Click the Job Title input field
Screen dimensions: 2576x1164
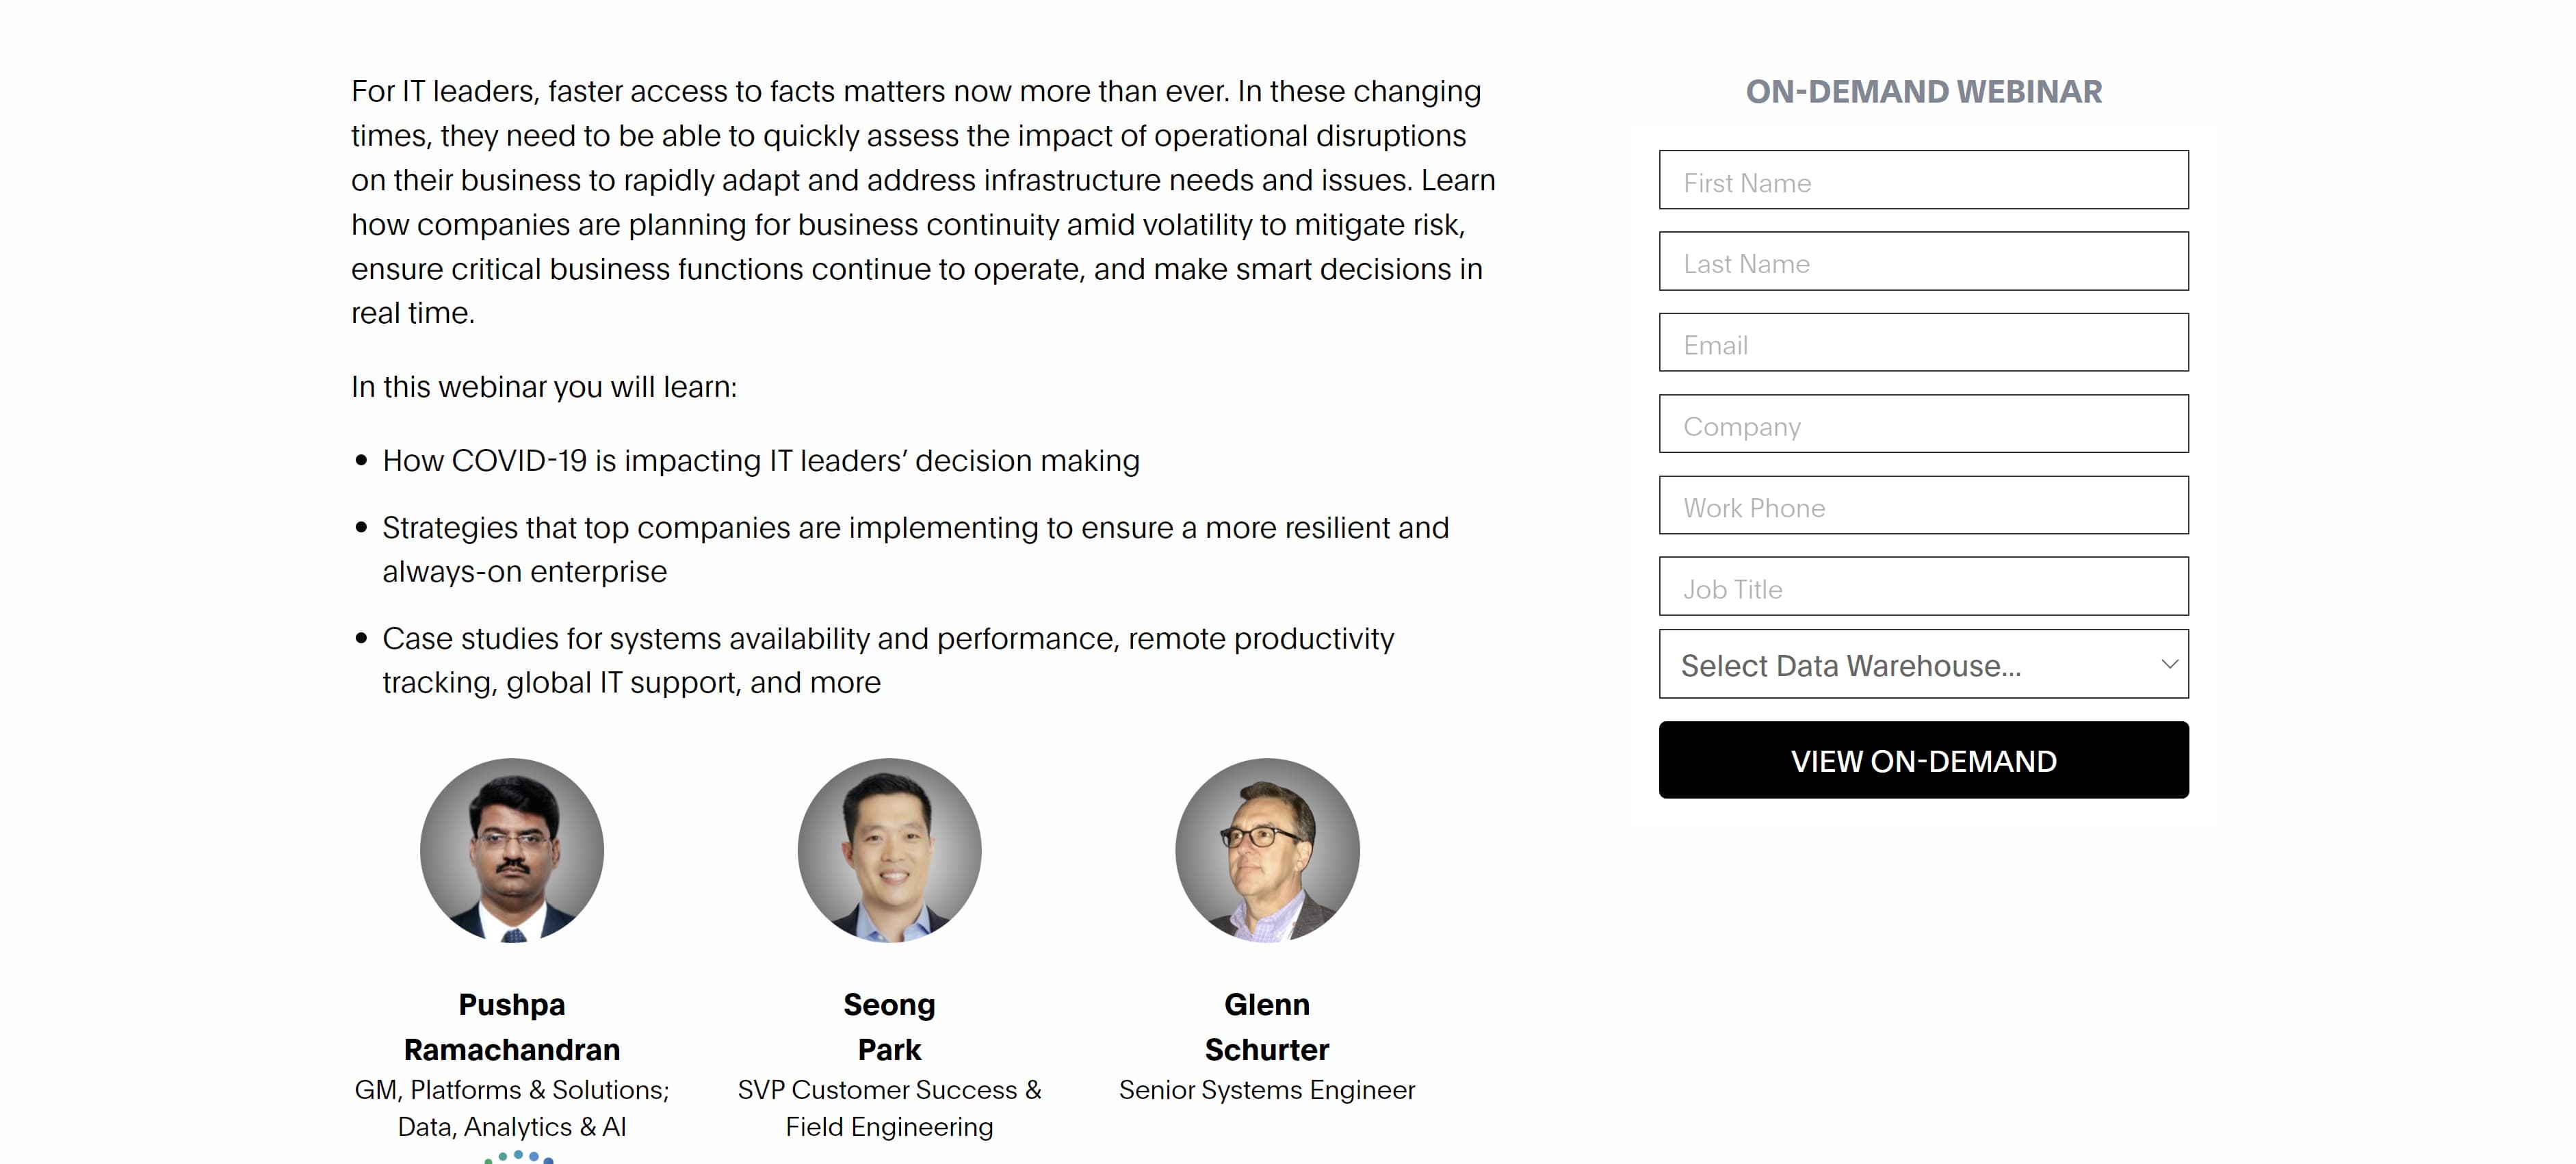(1922, 587)
